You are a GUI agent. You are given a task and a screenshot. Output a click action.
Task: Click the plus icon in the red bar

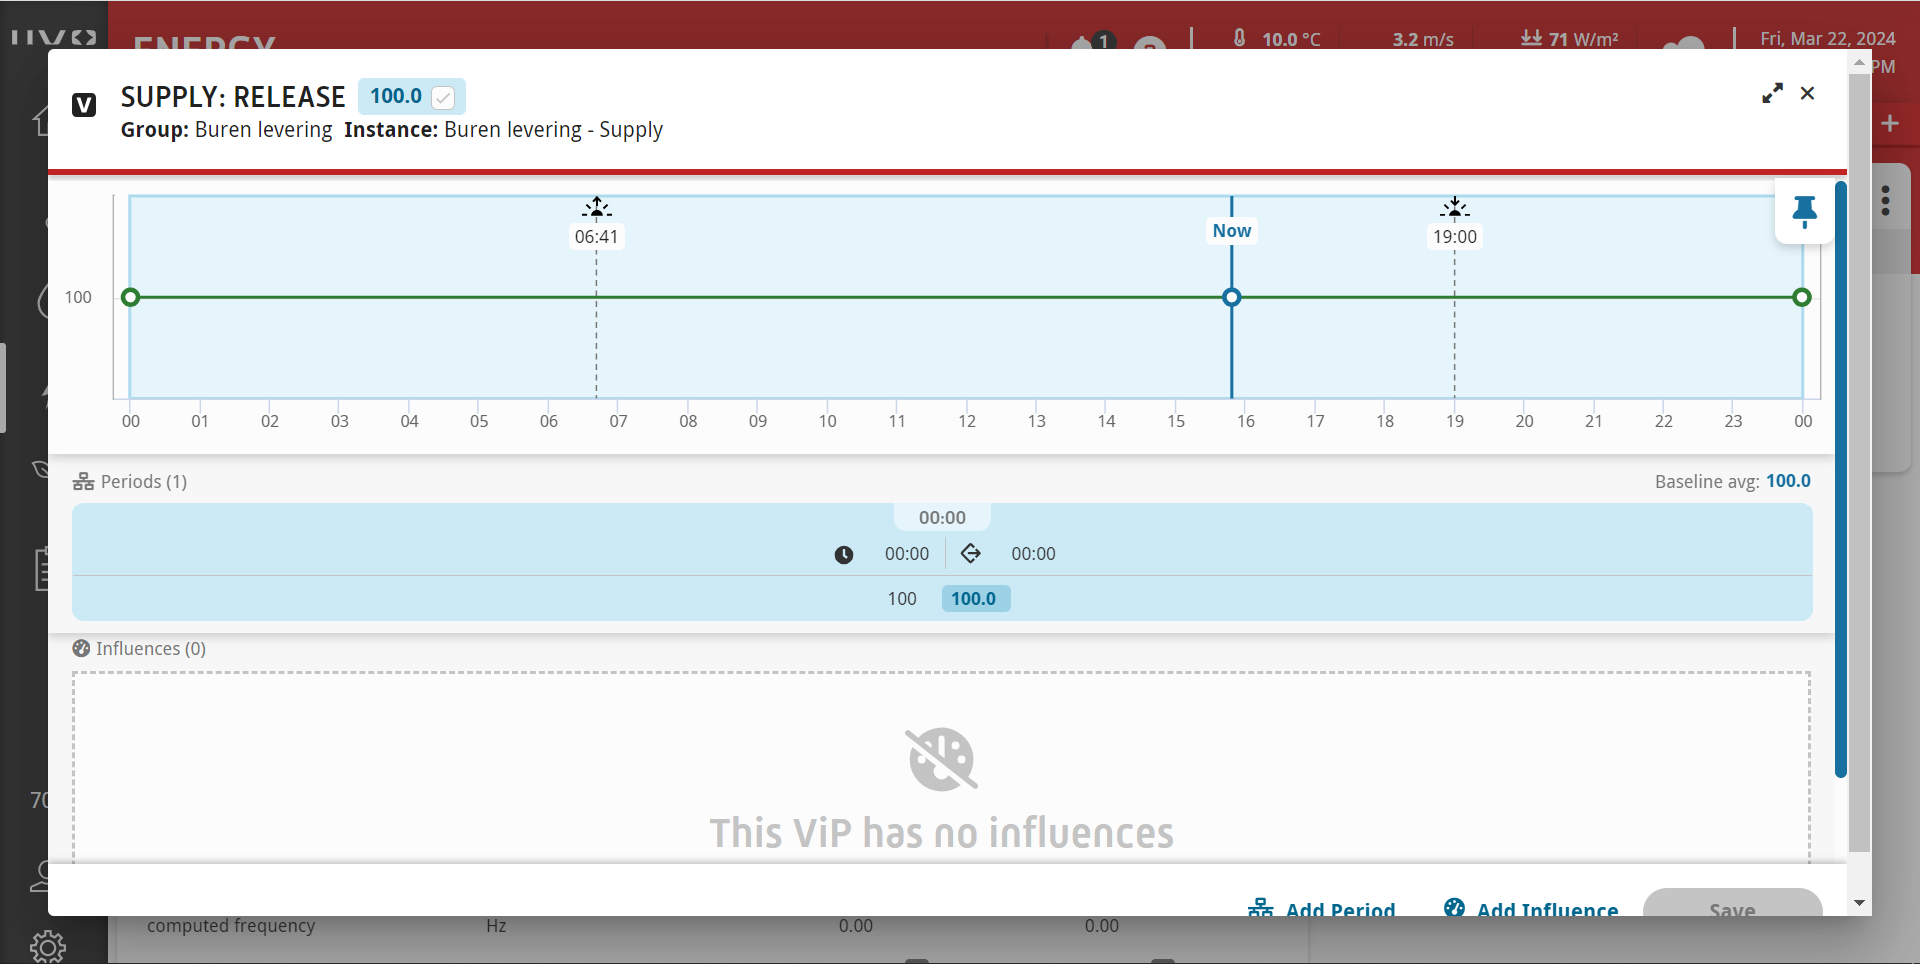1890,123
